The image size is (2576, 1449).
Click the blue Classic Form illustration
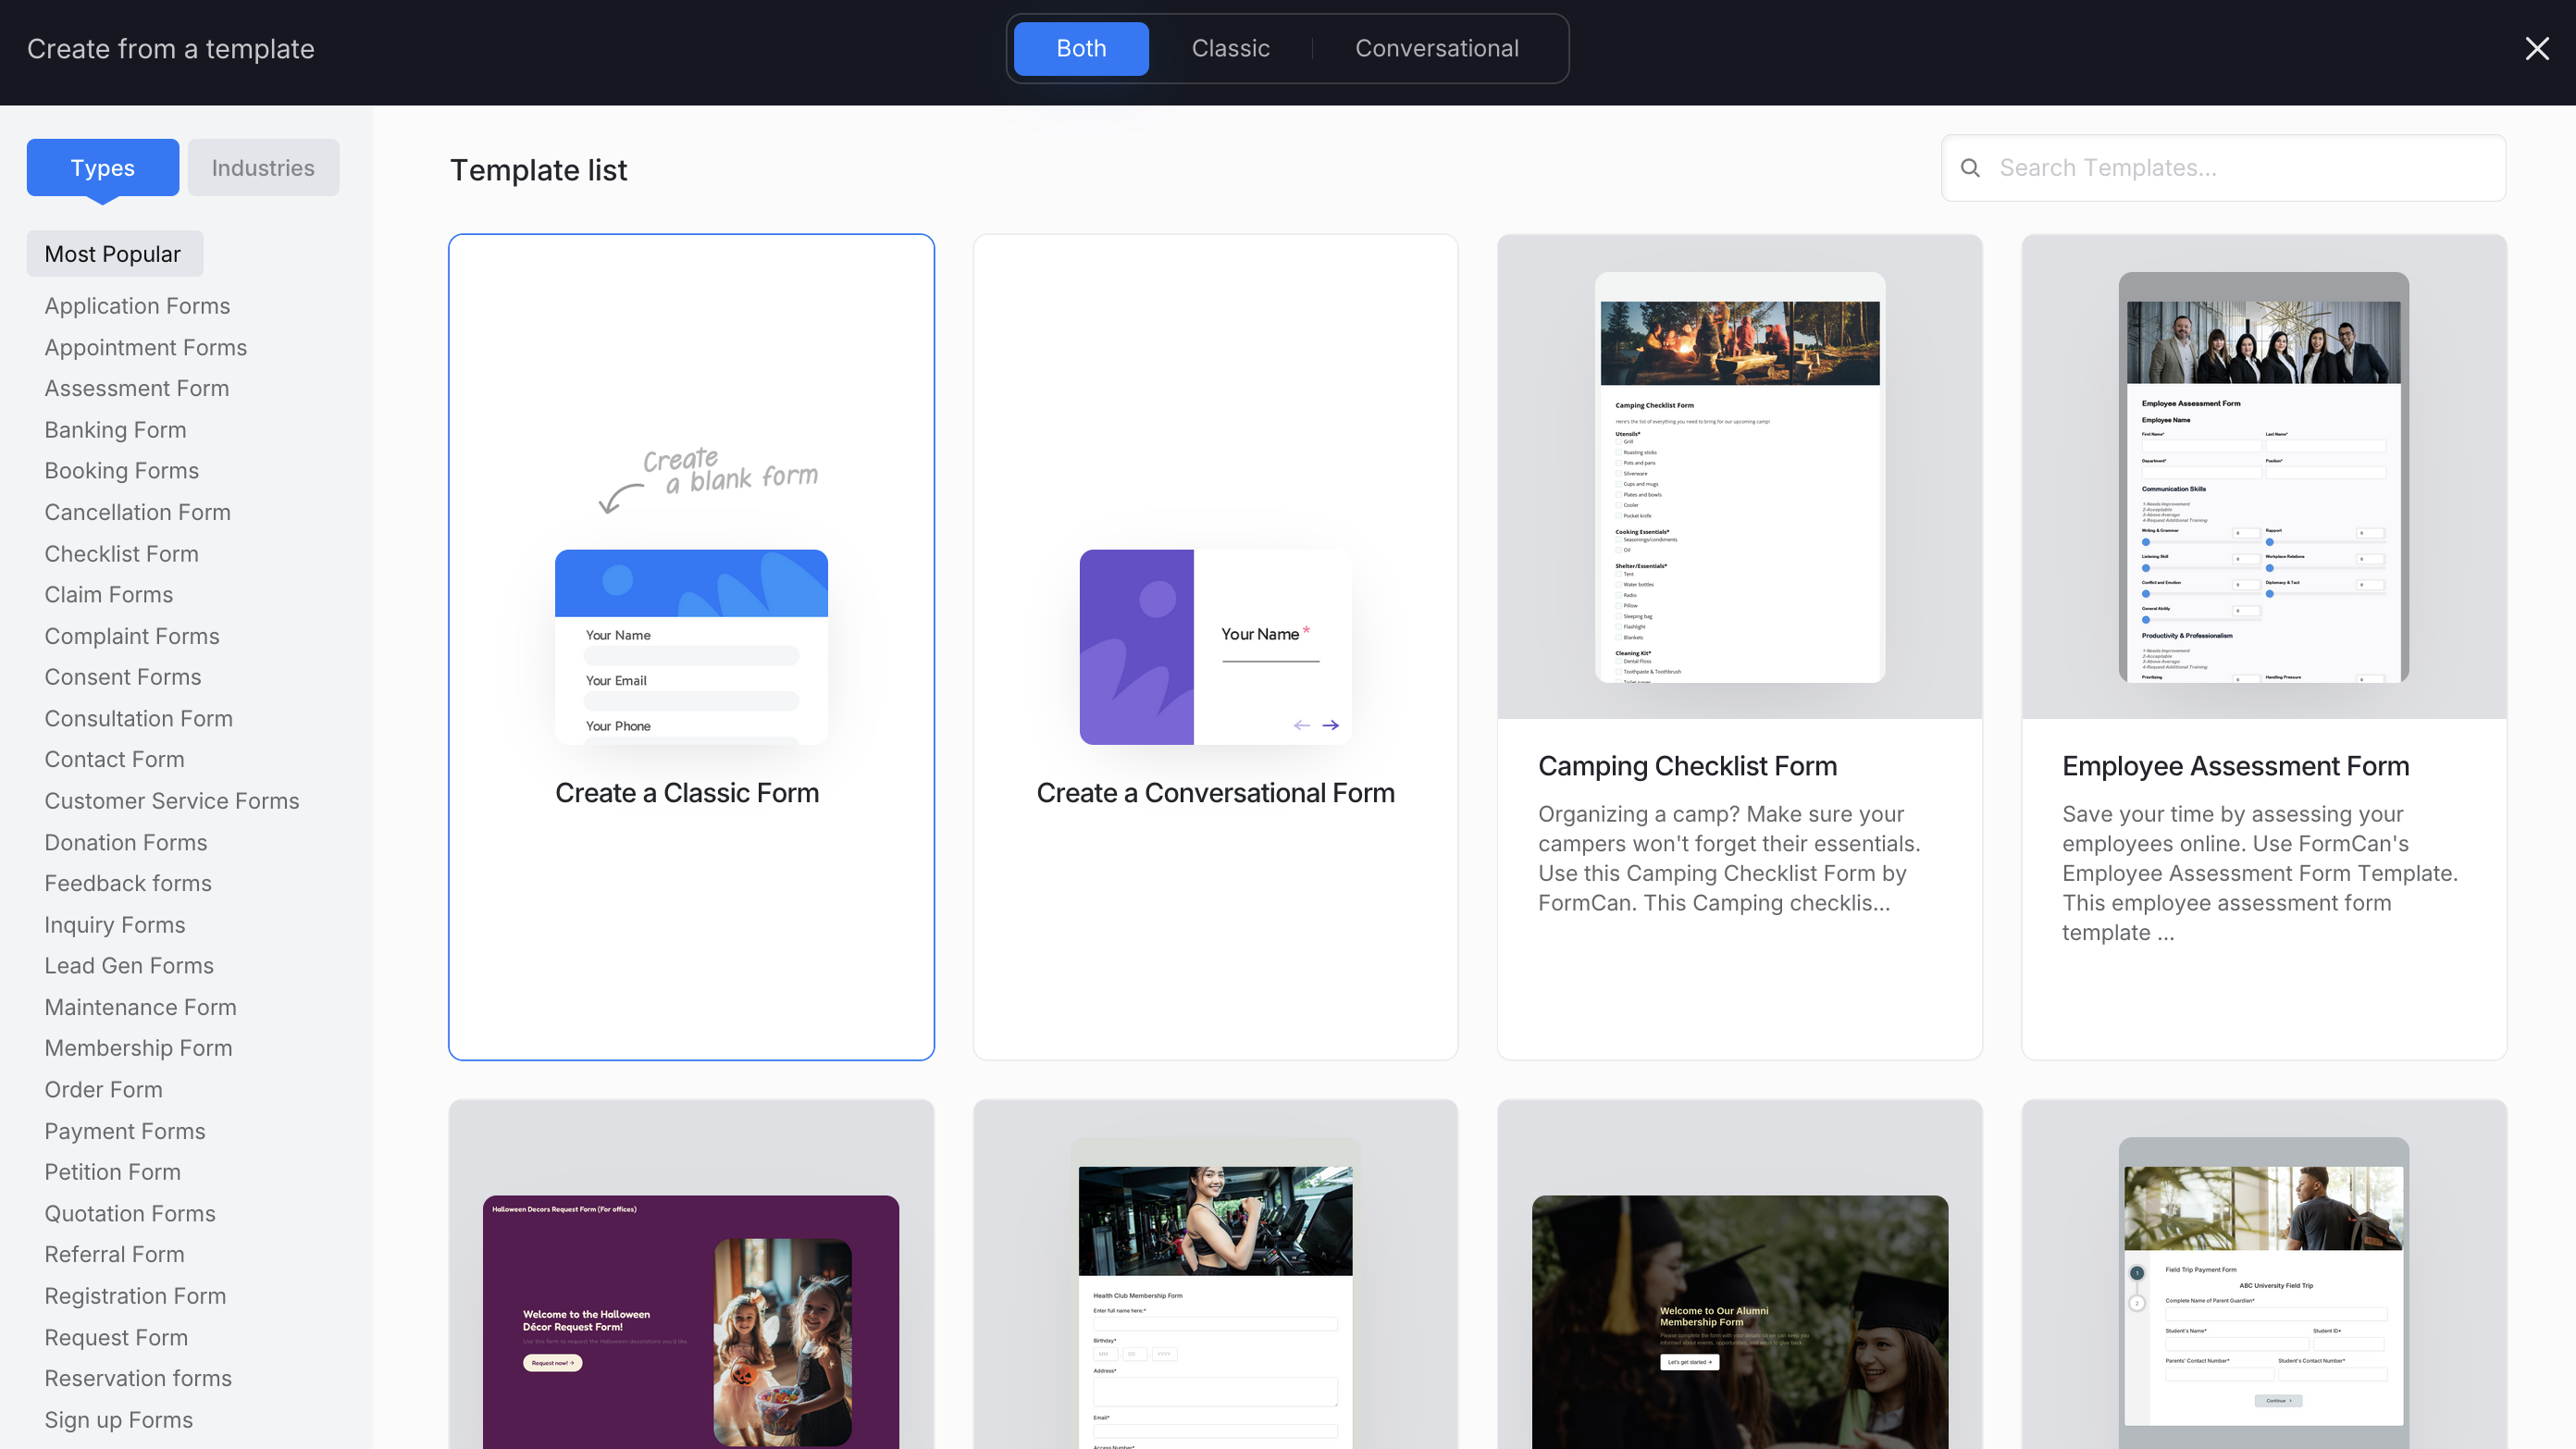pyautogui.click(x=691, y=646)
